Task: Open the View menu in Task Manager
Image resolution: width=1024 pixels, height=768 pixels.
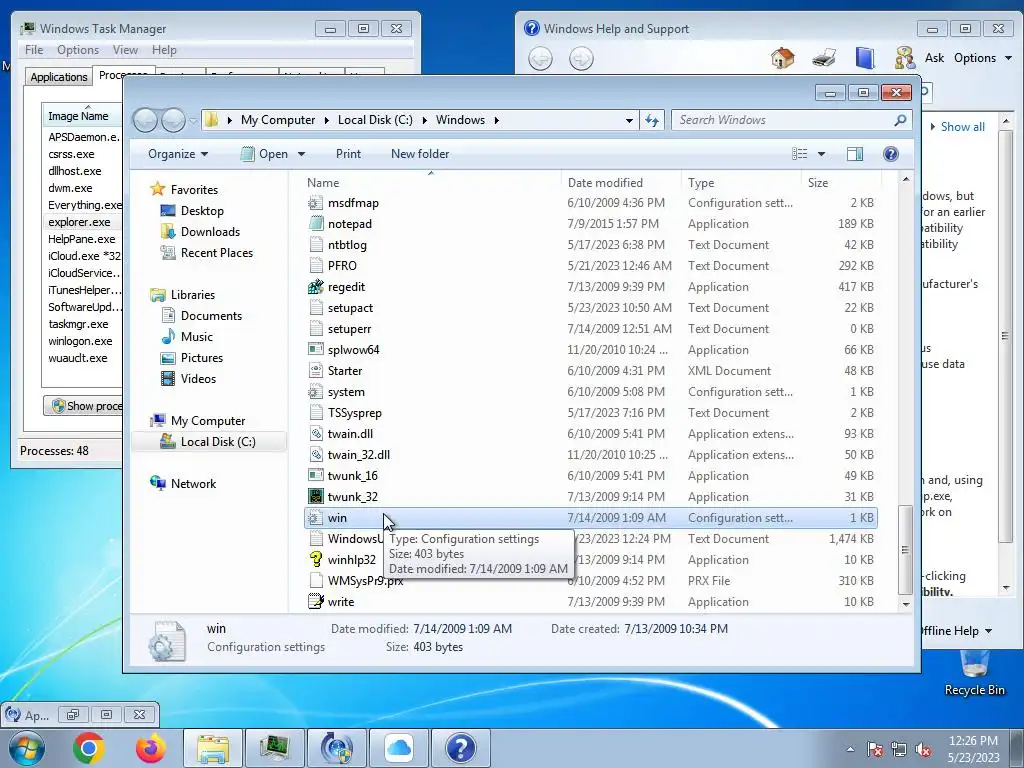Action: (125, 50)
